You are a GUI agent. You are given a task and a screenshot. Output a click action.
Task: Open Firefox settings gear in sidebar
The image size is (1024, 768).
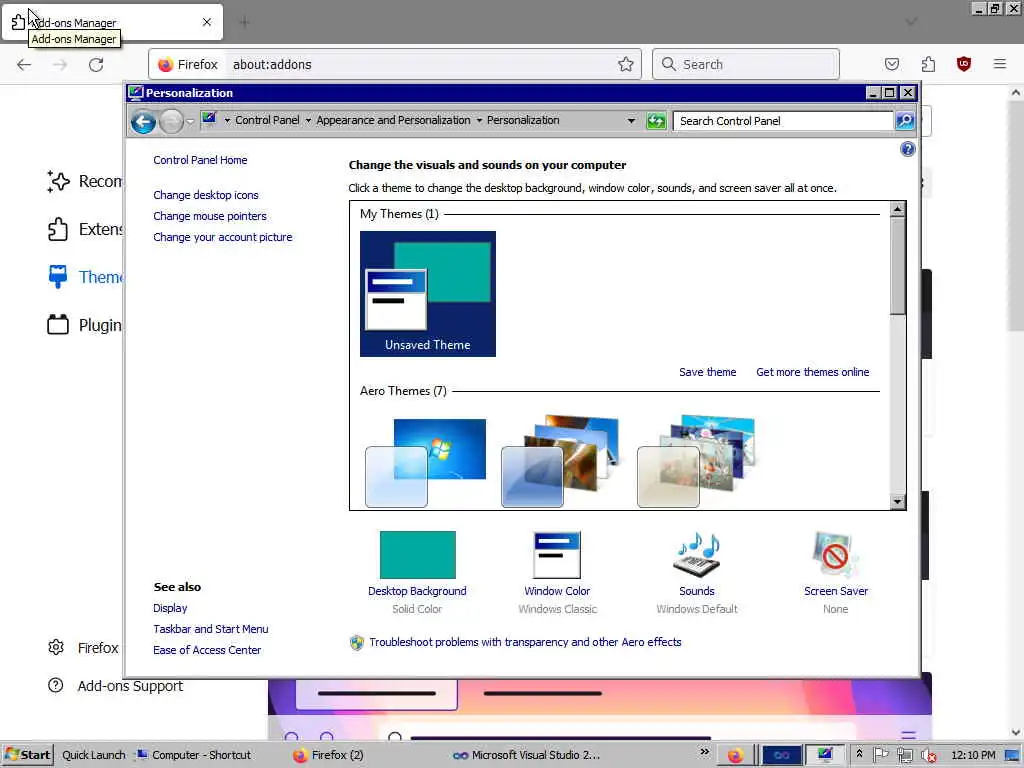tap(56, 647)
